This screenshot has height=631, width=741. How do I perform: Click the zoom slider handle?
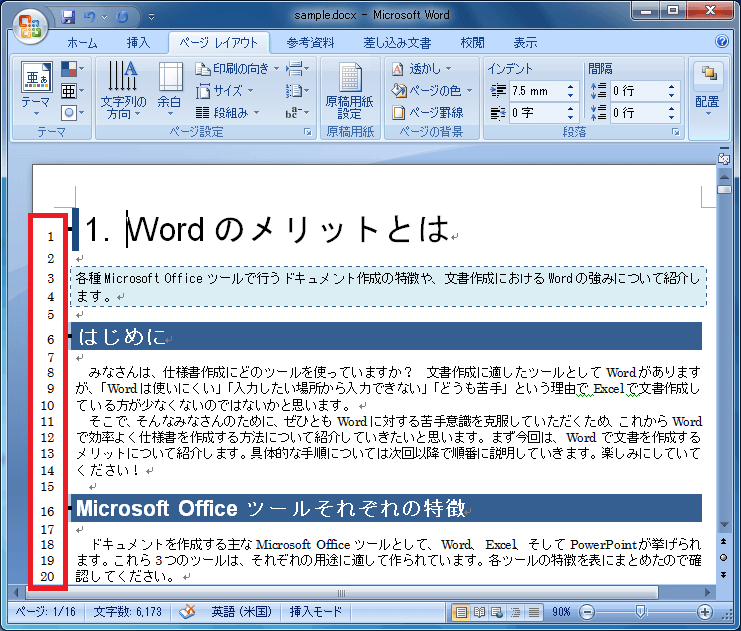[x=640, y=612]
